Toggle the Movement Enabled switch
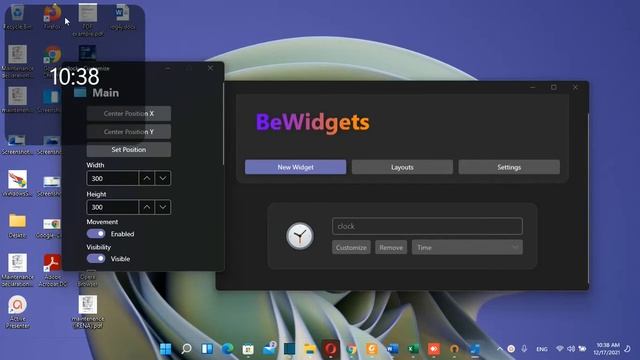The image size is (640, 360). (x=96, y=233)
